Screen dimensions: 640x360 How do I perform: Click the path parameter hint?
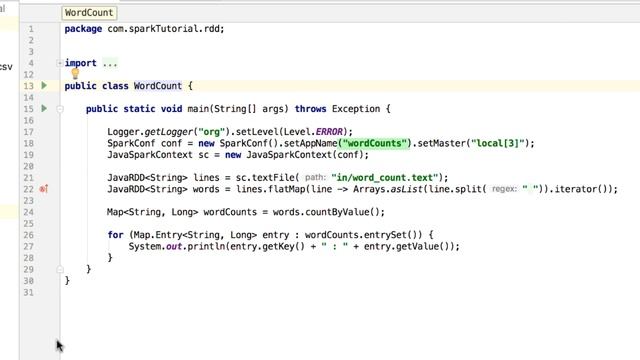tap(316, 178)
